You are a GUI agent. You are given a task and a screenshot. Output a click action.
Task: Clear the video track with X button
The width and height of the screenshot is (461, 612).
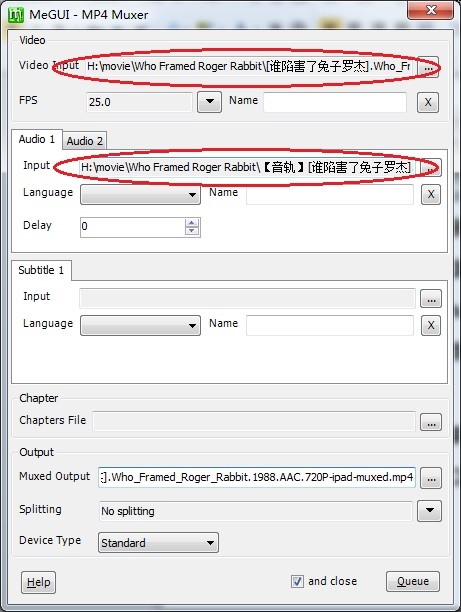click(x=428, y=102)
